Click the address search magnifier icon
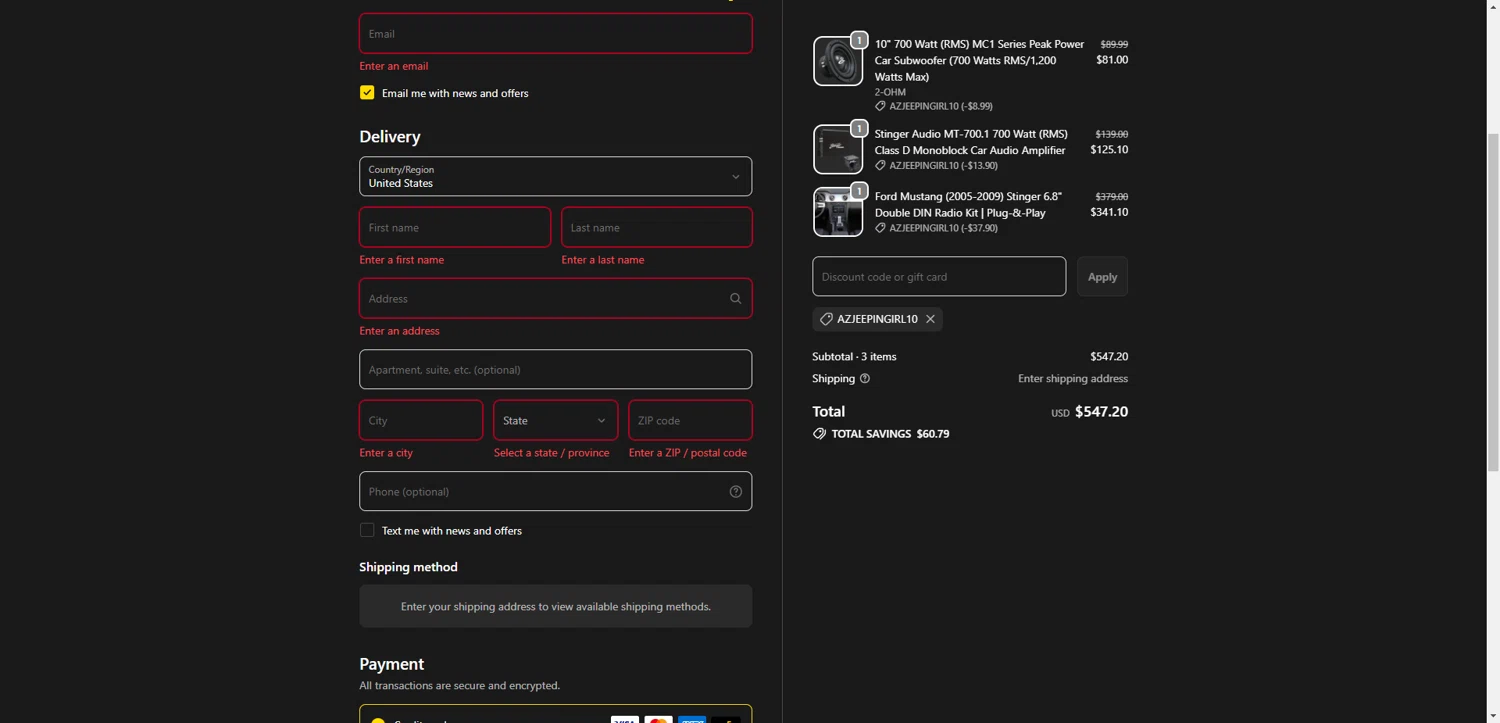Viewport: 1500px width, 723px height. tap(735, 298)
